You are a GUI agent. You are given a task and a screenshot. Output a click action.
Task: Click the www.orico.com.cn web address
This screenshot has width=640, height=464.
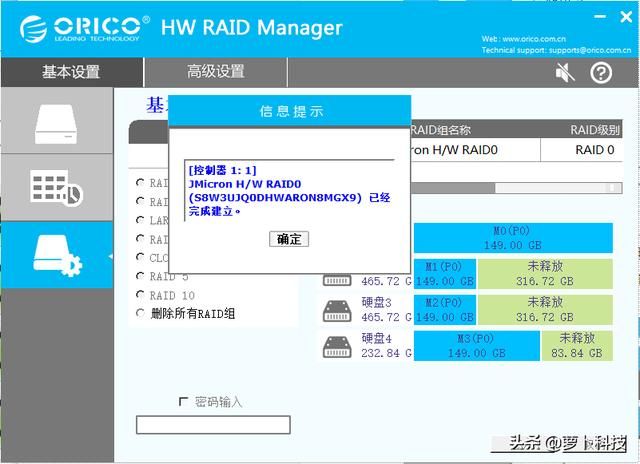point(534,39)
